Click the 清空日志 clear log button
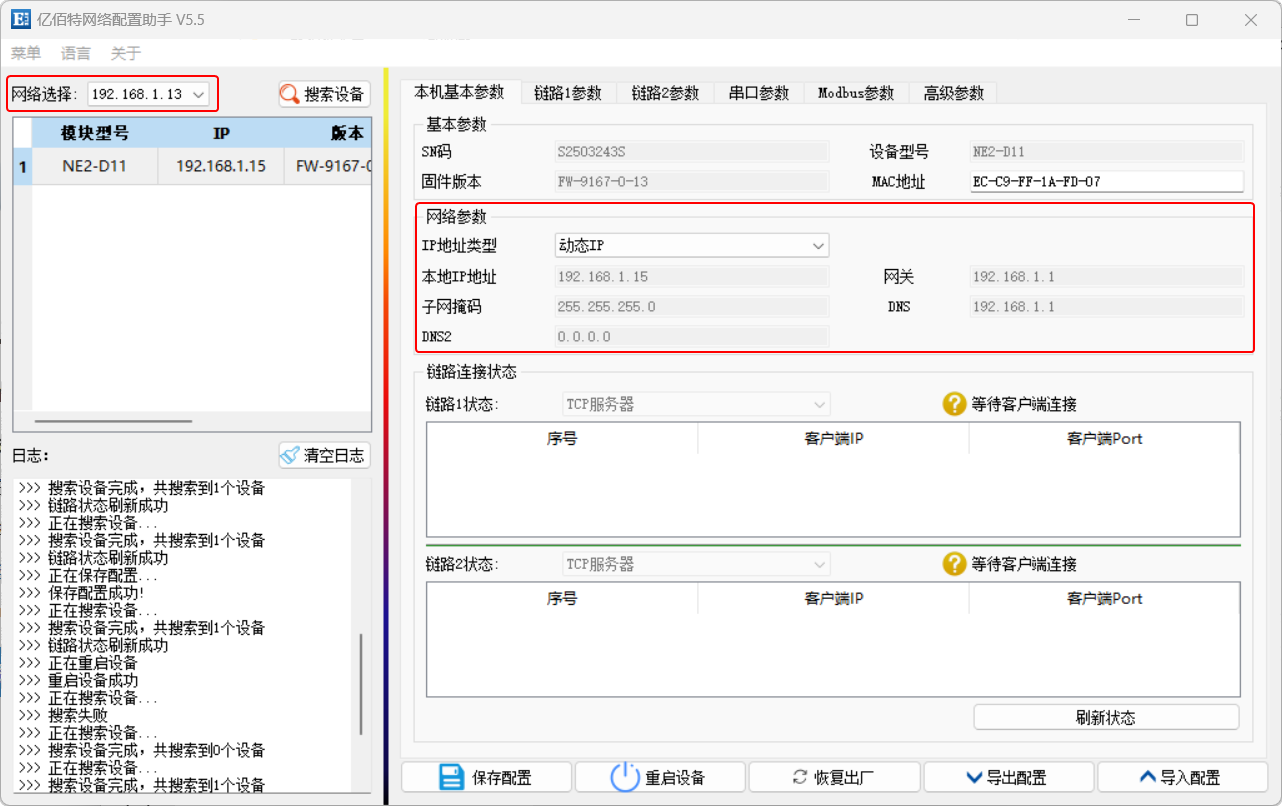The height and width of the screenshot is (806, 1282). (324, 455)
